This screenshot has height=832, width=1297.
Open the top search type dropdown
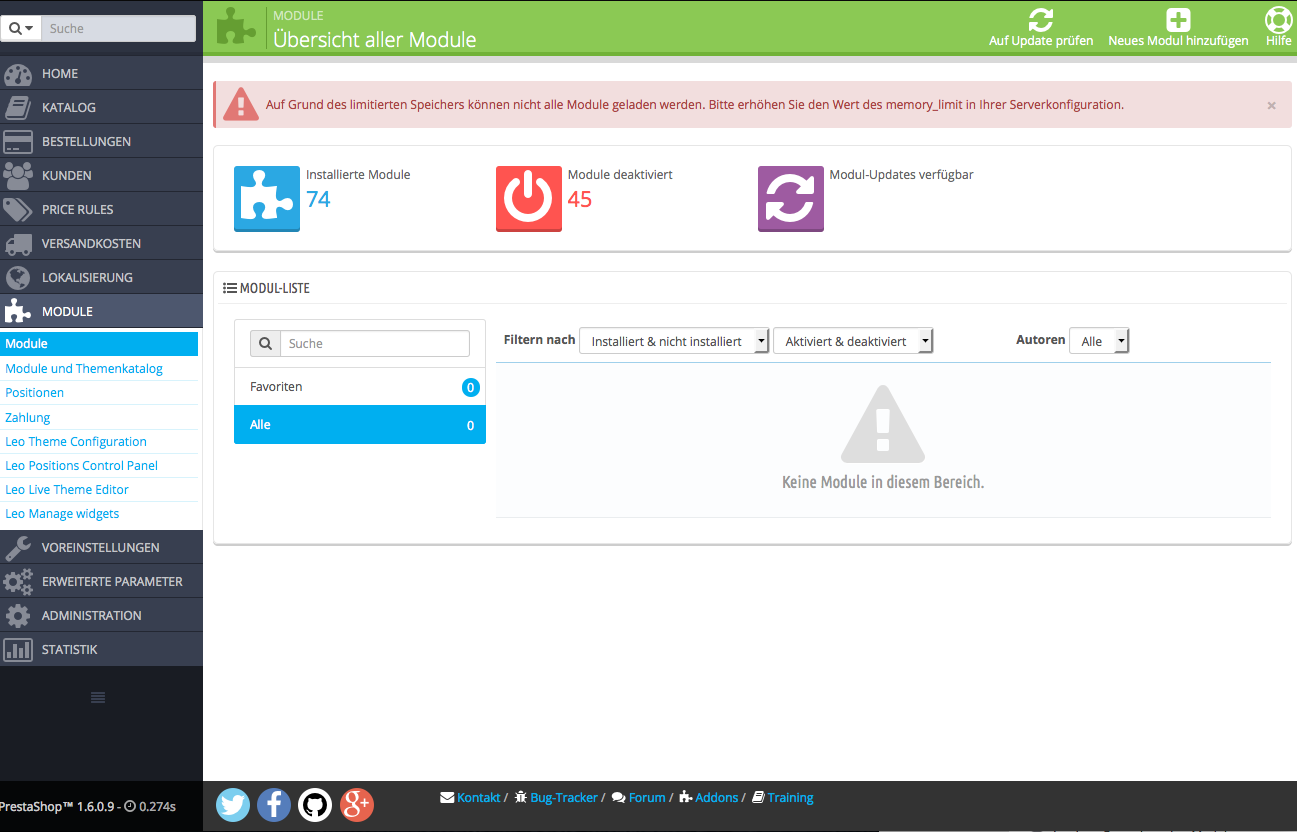point(21,29)
